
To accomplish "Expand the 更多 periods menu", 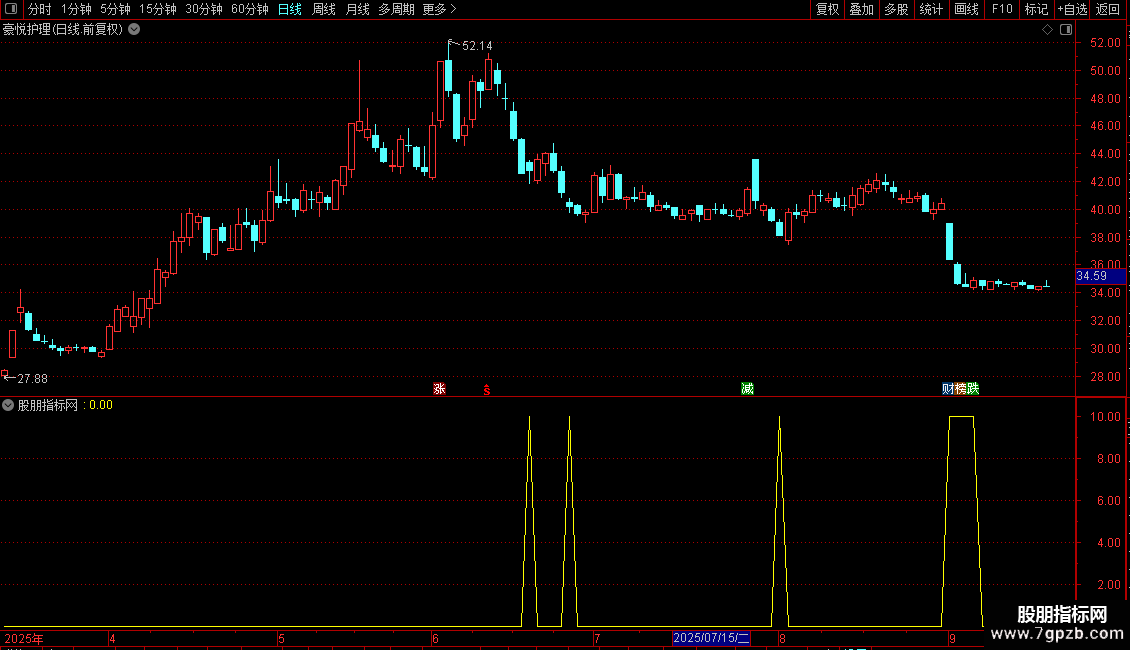I will [439, 9].
